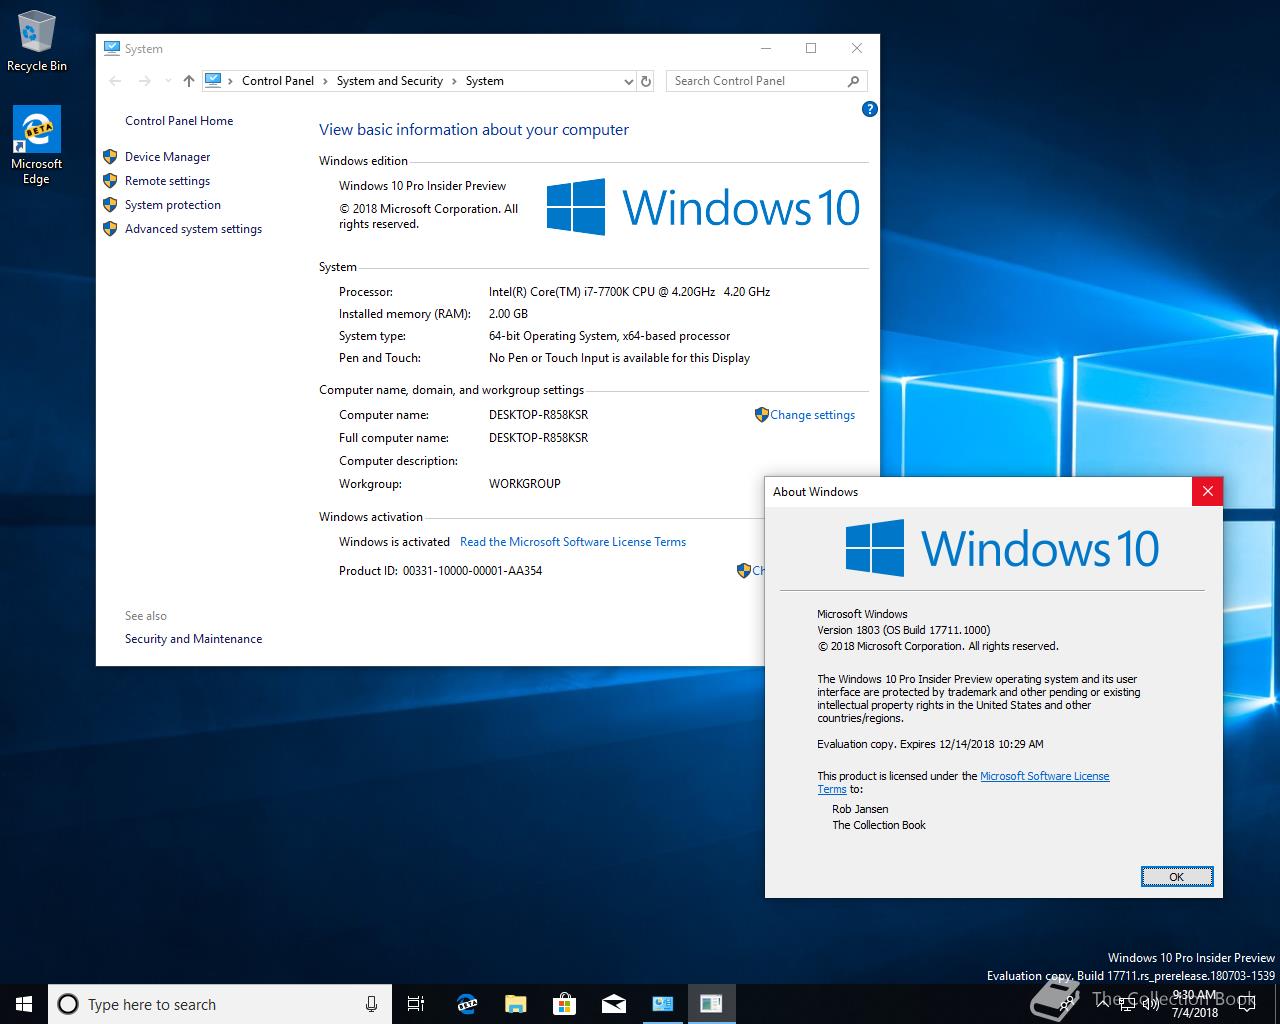Open Control Panel Home

179,121
